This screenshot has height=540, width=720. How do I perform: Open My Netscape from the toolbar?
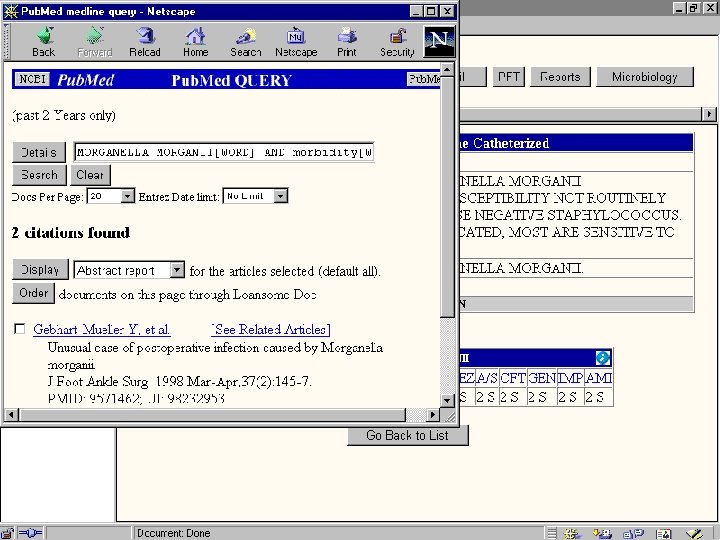coord(296,42)
